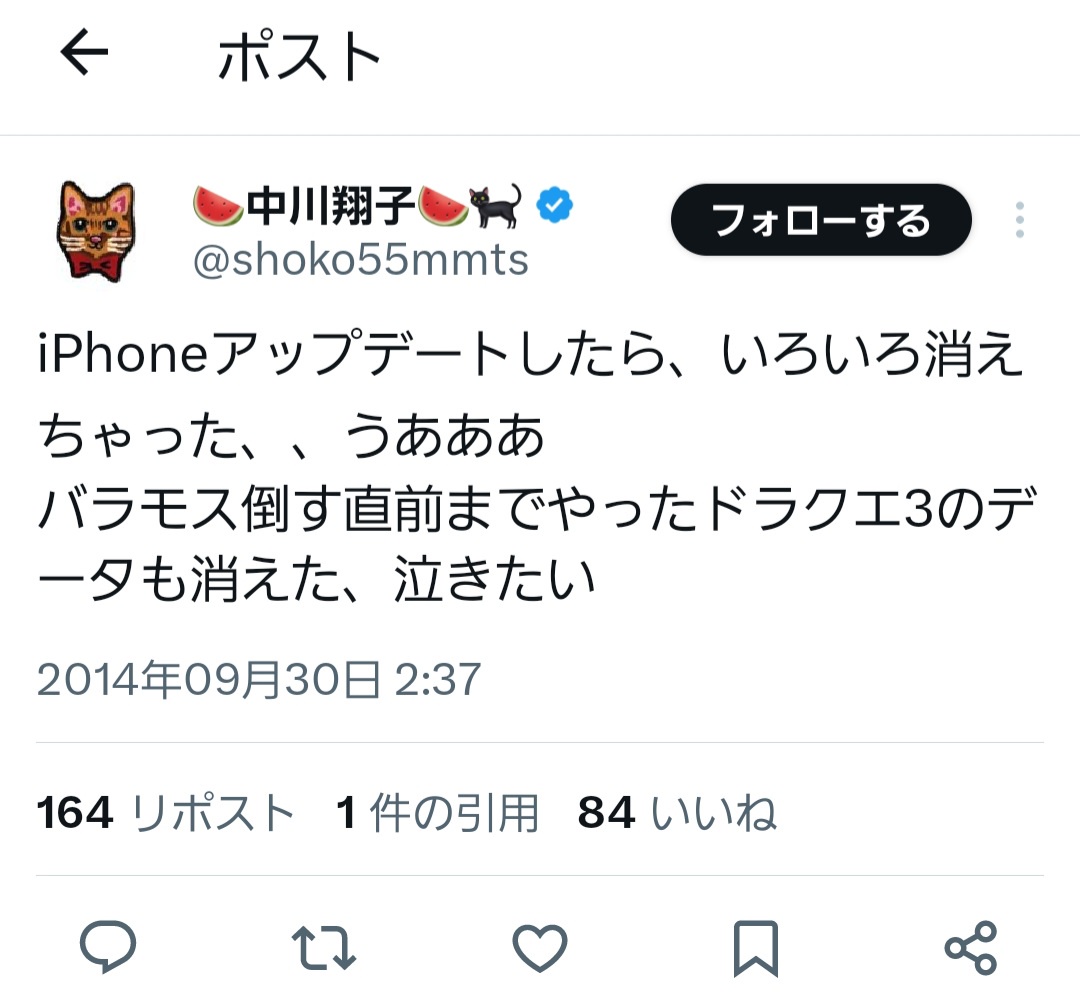View the 164 リポスト list
Viewport: 1080px width, 1008px height.
166,812
